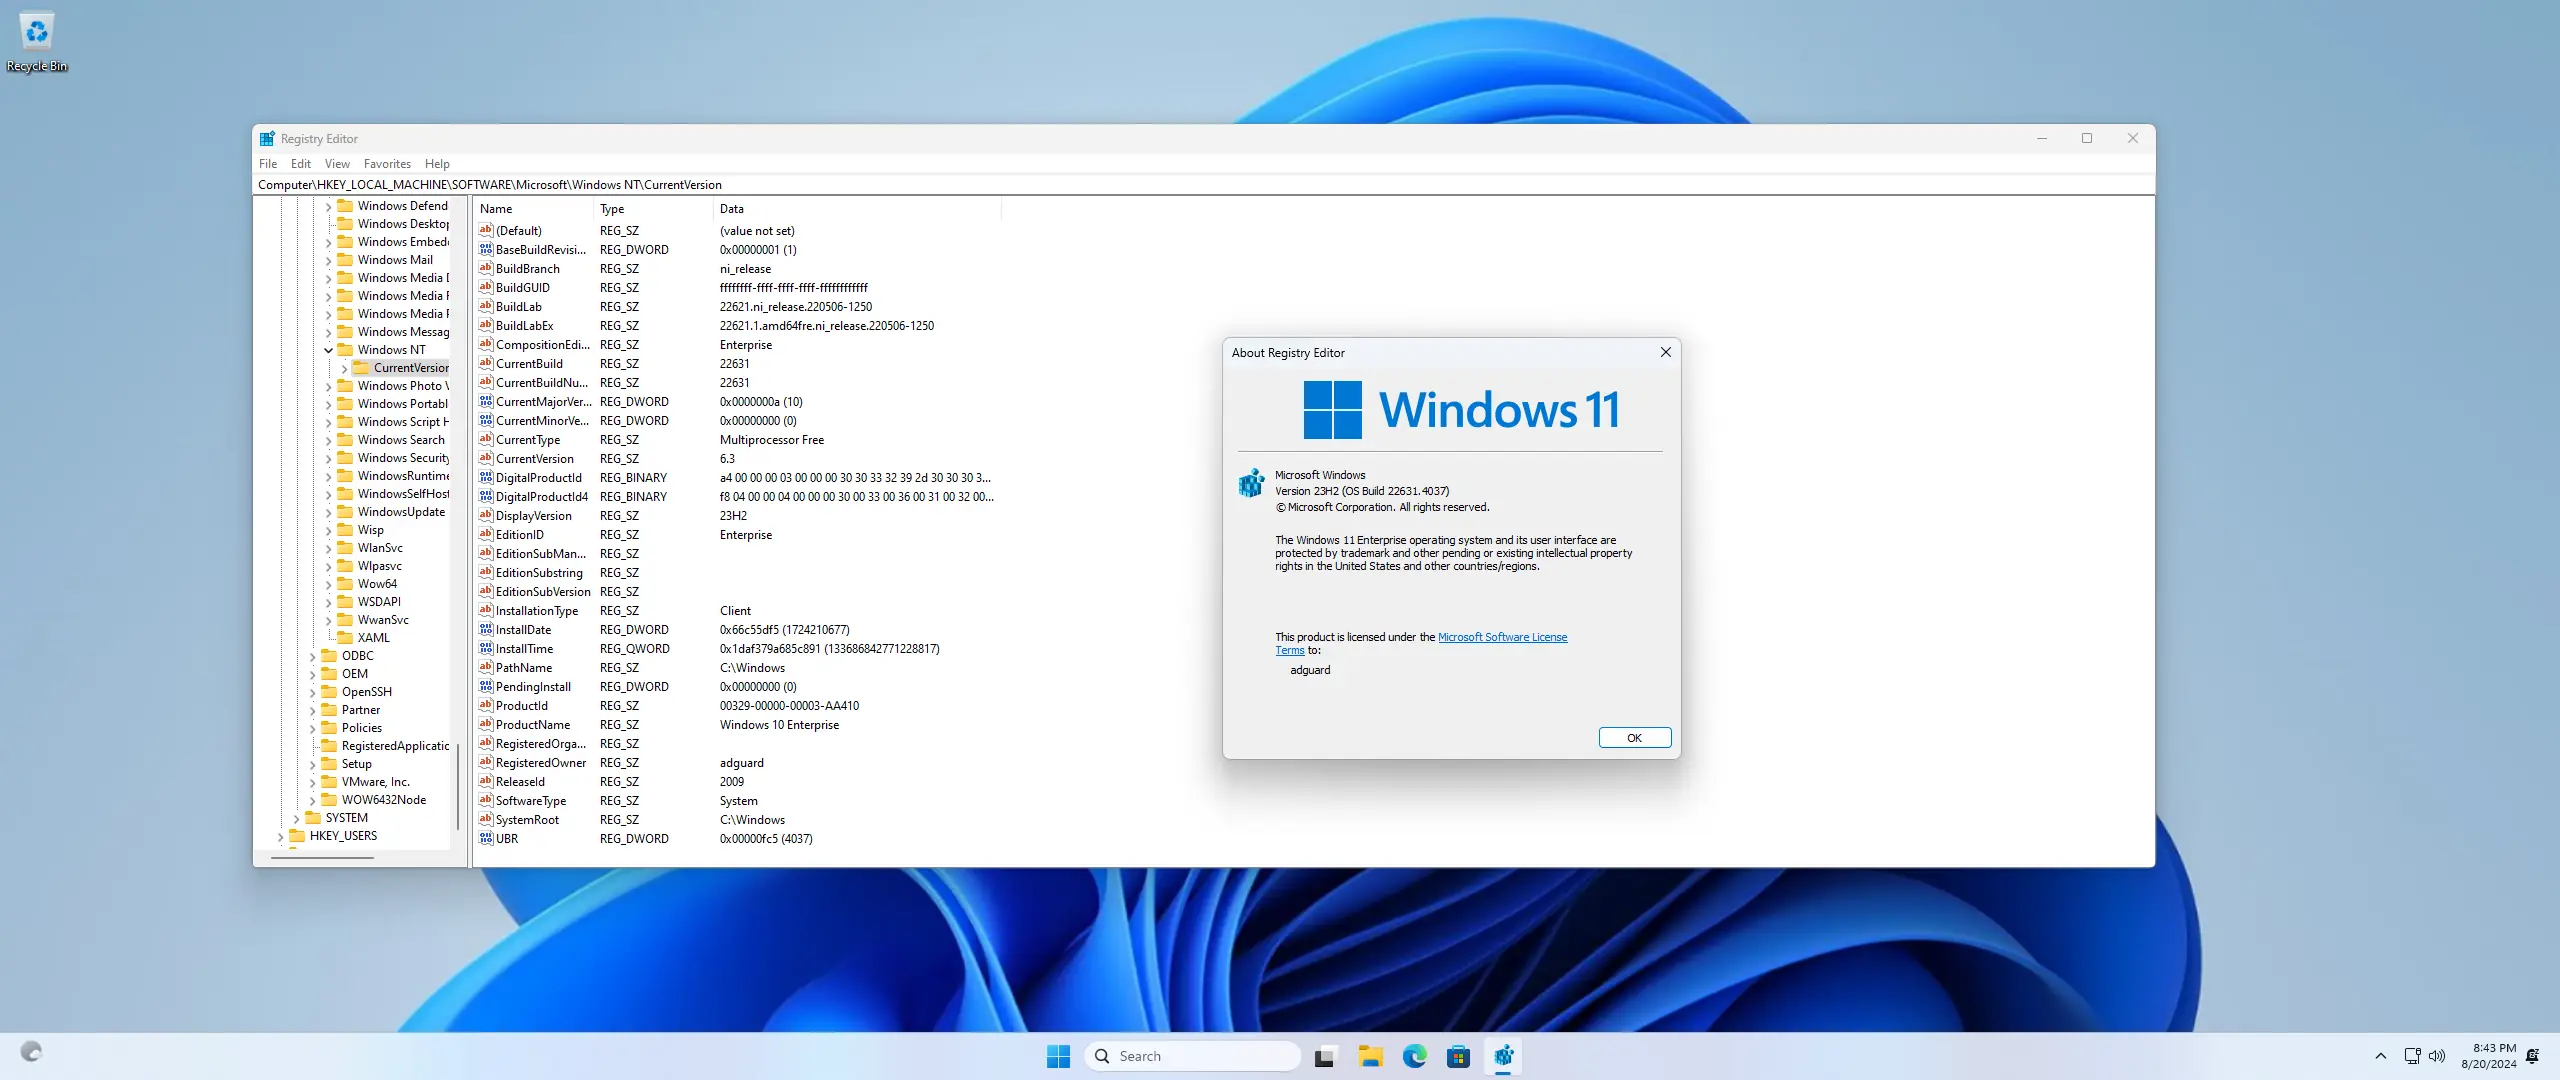Click the tree pane horizontal scrollbar

tap(322, 857)
